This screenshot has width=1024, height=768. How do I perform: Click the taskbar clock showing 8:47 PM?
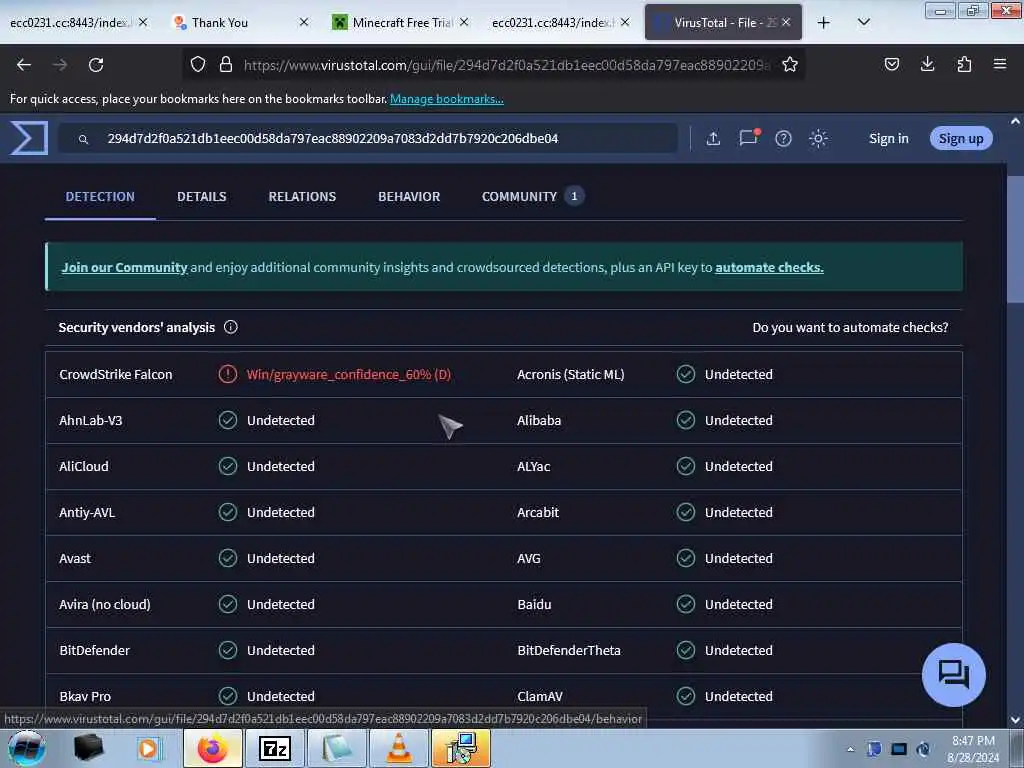[x=973, y=749]
